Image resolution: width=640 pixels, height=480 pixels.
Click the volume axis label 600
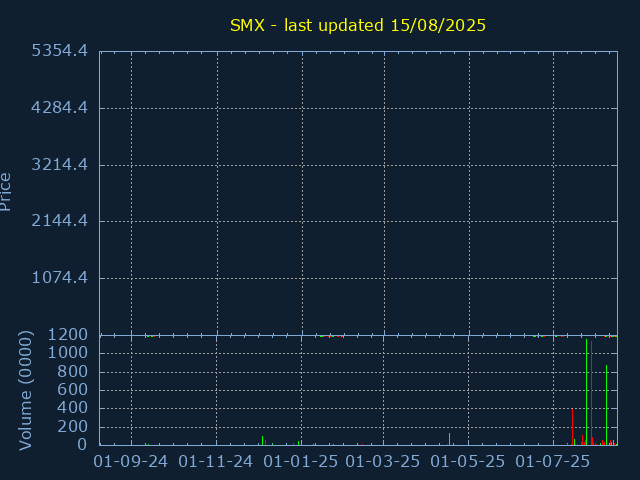(72, 389)
